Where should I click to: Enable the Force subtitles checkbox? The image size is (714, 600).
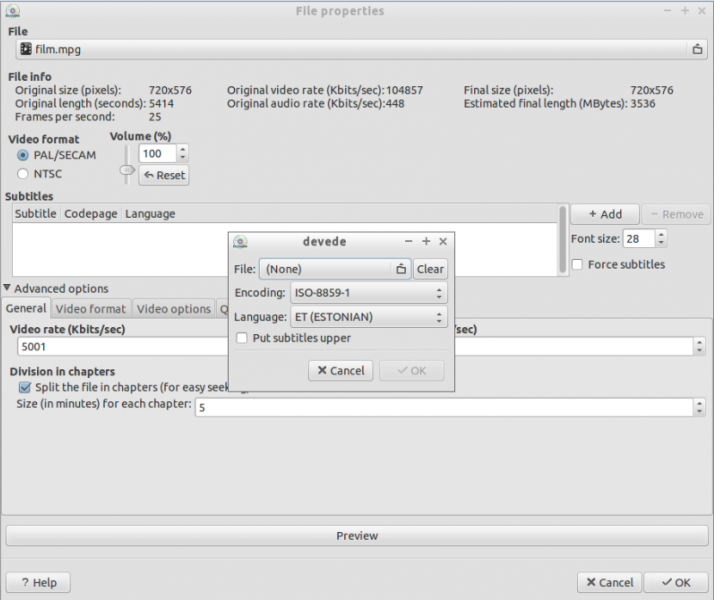tap(578, 265)
